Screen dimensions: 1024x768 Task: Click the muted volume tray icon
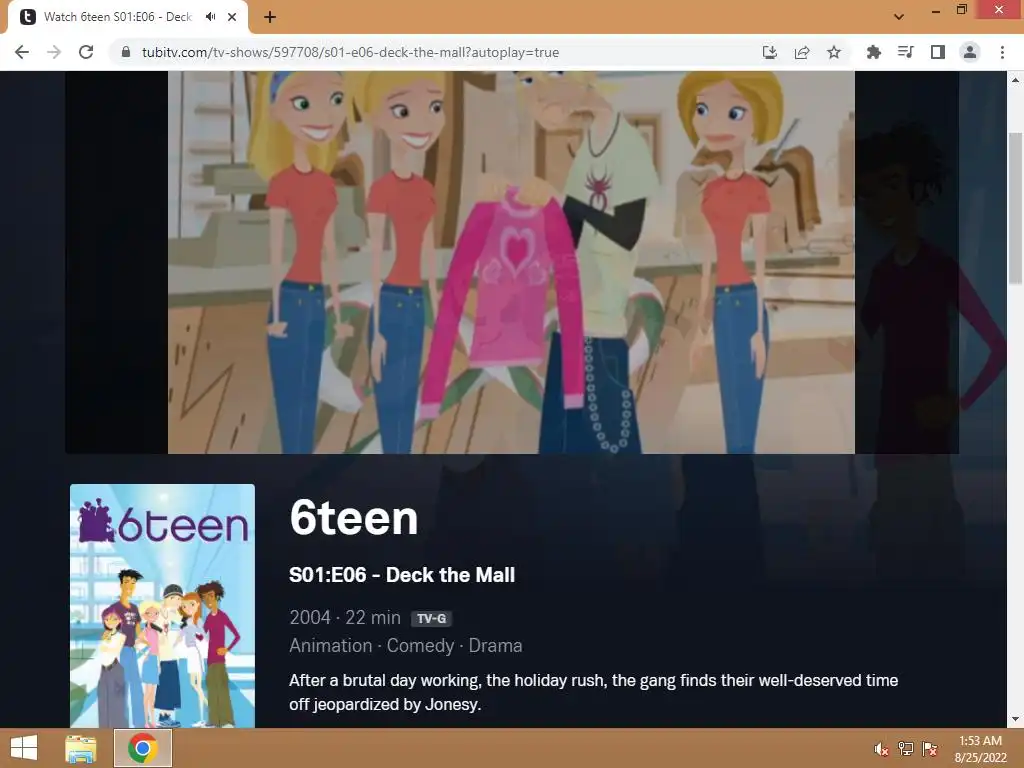881,749
